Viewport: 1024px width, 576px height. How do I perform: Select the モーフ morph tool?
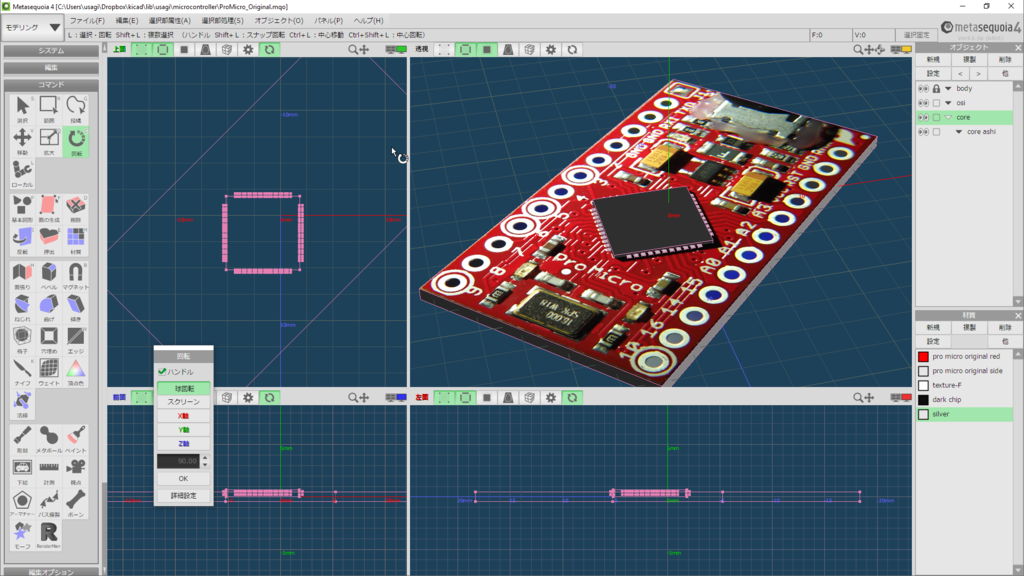[x=22, y=536]
